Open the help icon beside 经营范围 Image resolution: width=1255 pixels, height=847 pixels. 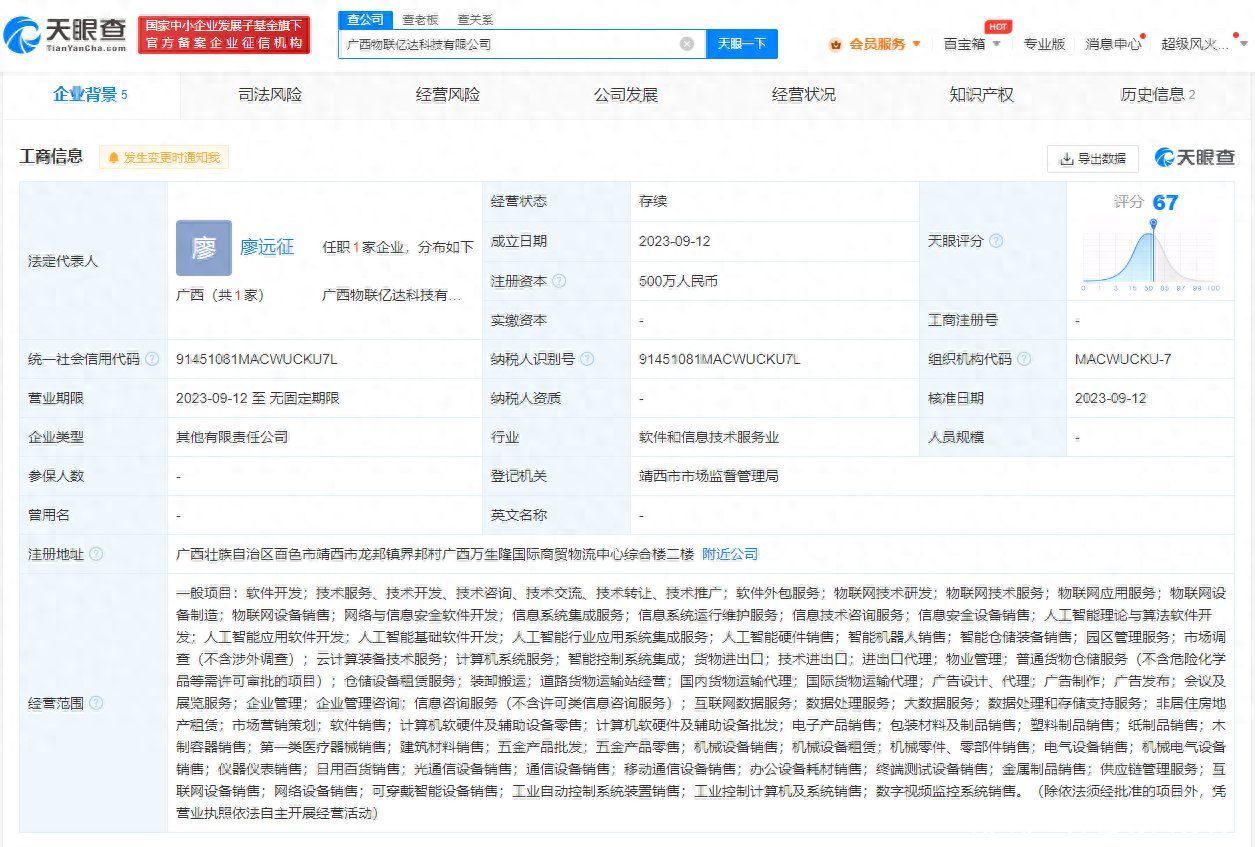tap(96, 703)
